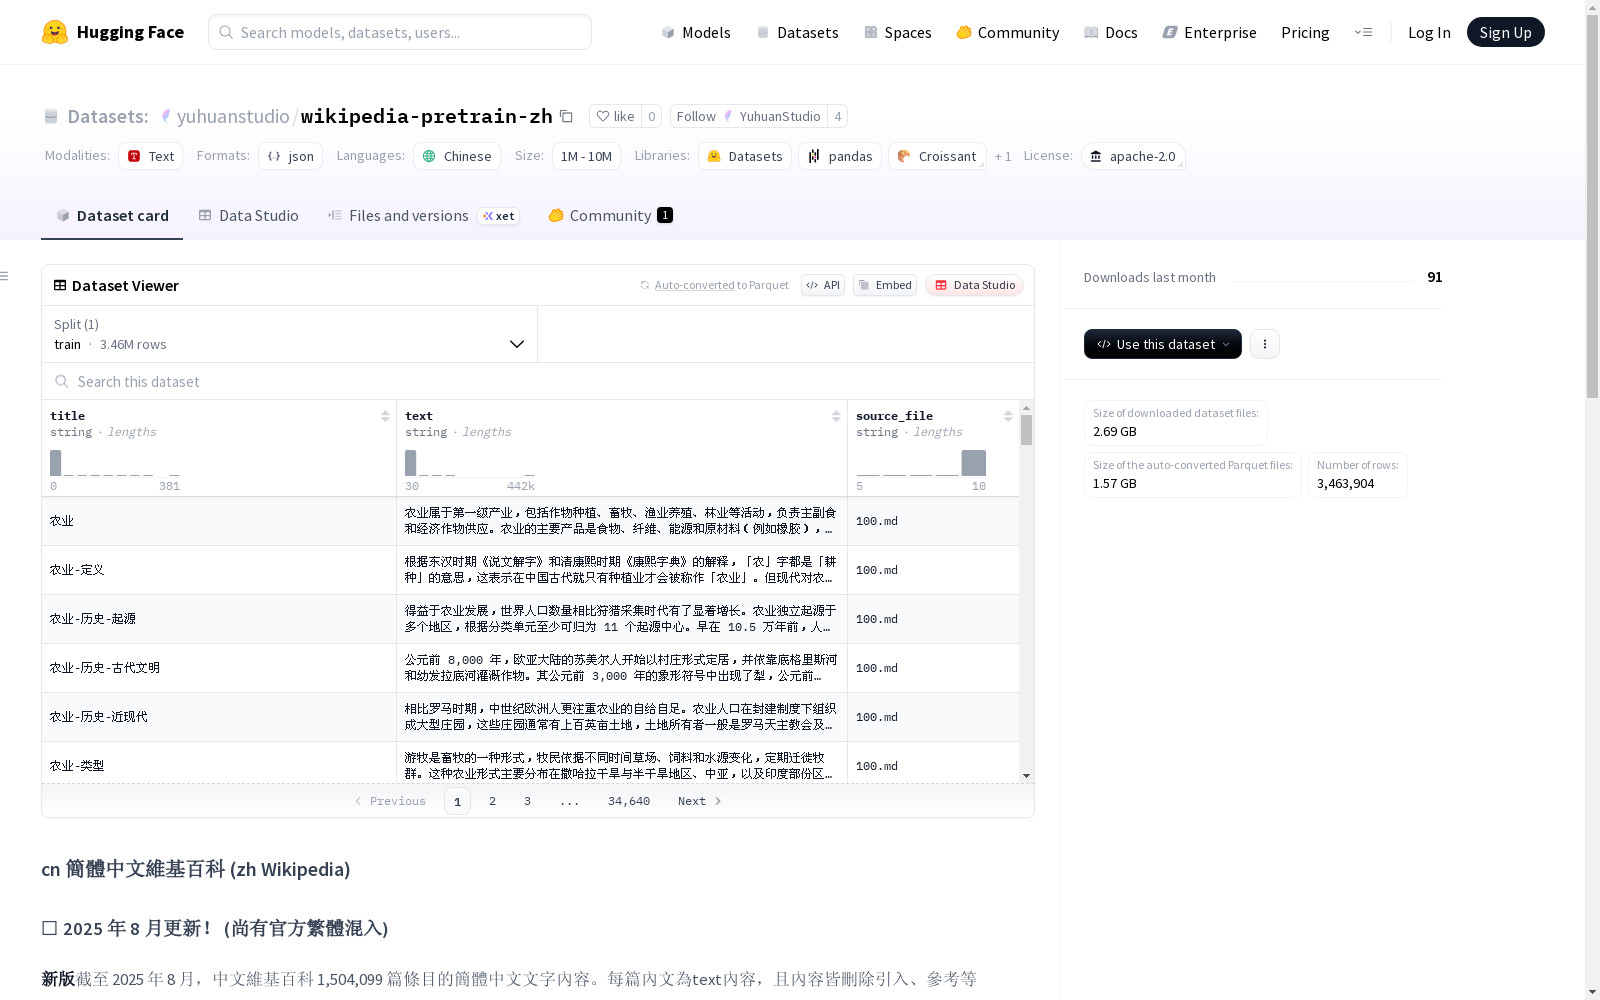The image size is (1600, 1000).
Task: Open the yuhuanstudio author link
Action: point(233,116)
